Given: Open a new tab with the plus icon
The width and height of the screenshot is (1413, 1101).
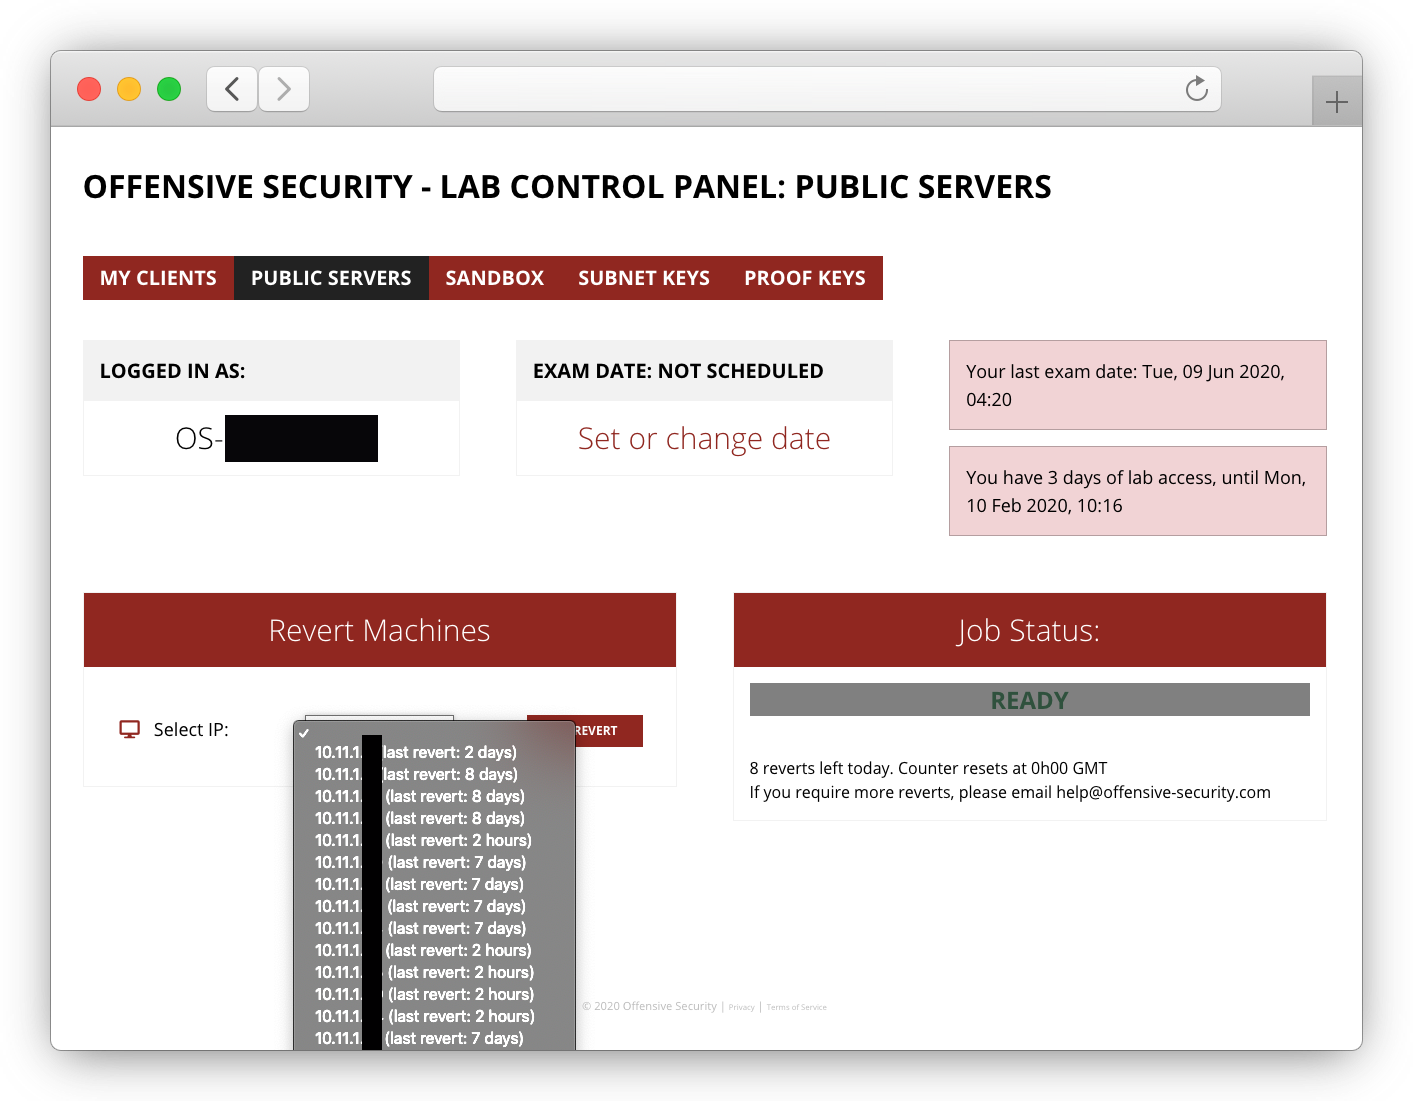Looking at the screenshot, I should 1336,102.
